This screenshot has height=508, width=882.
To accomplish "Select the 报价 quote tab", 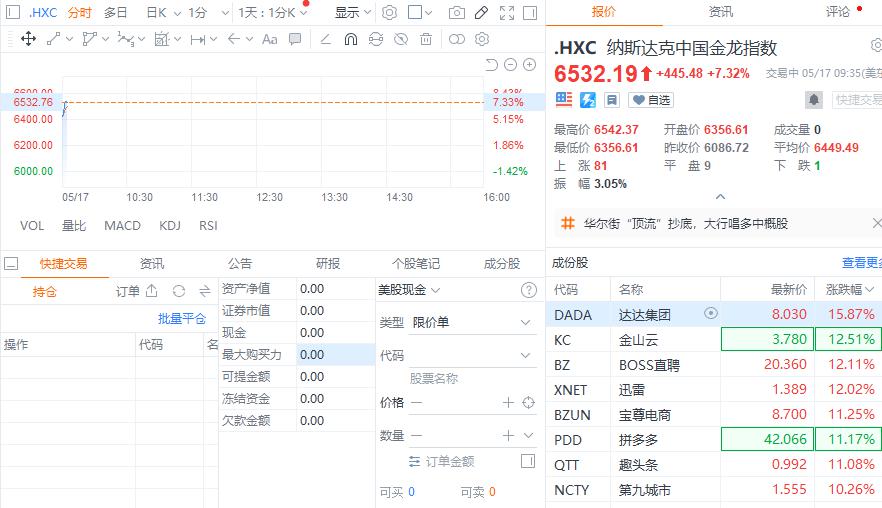I will (604, 12).
